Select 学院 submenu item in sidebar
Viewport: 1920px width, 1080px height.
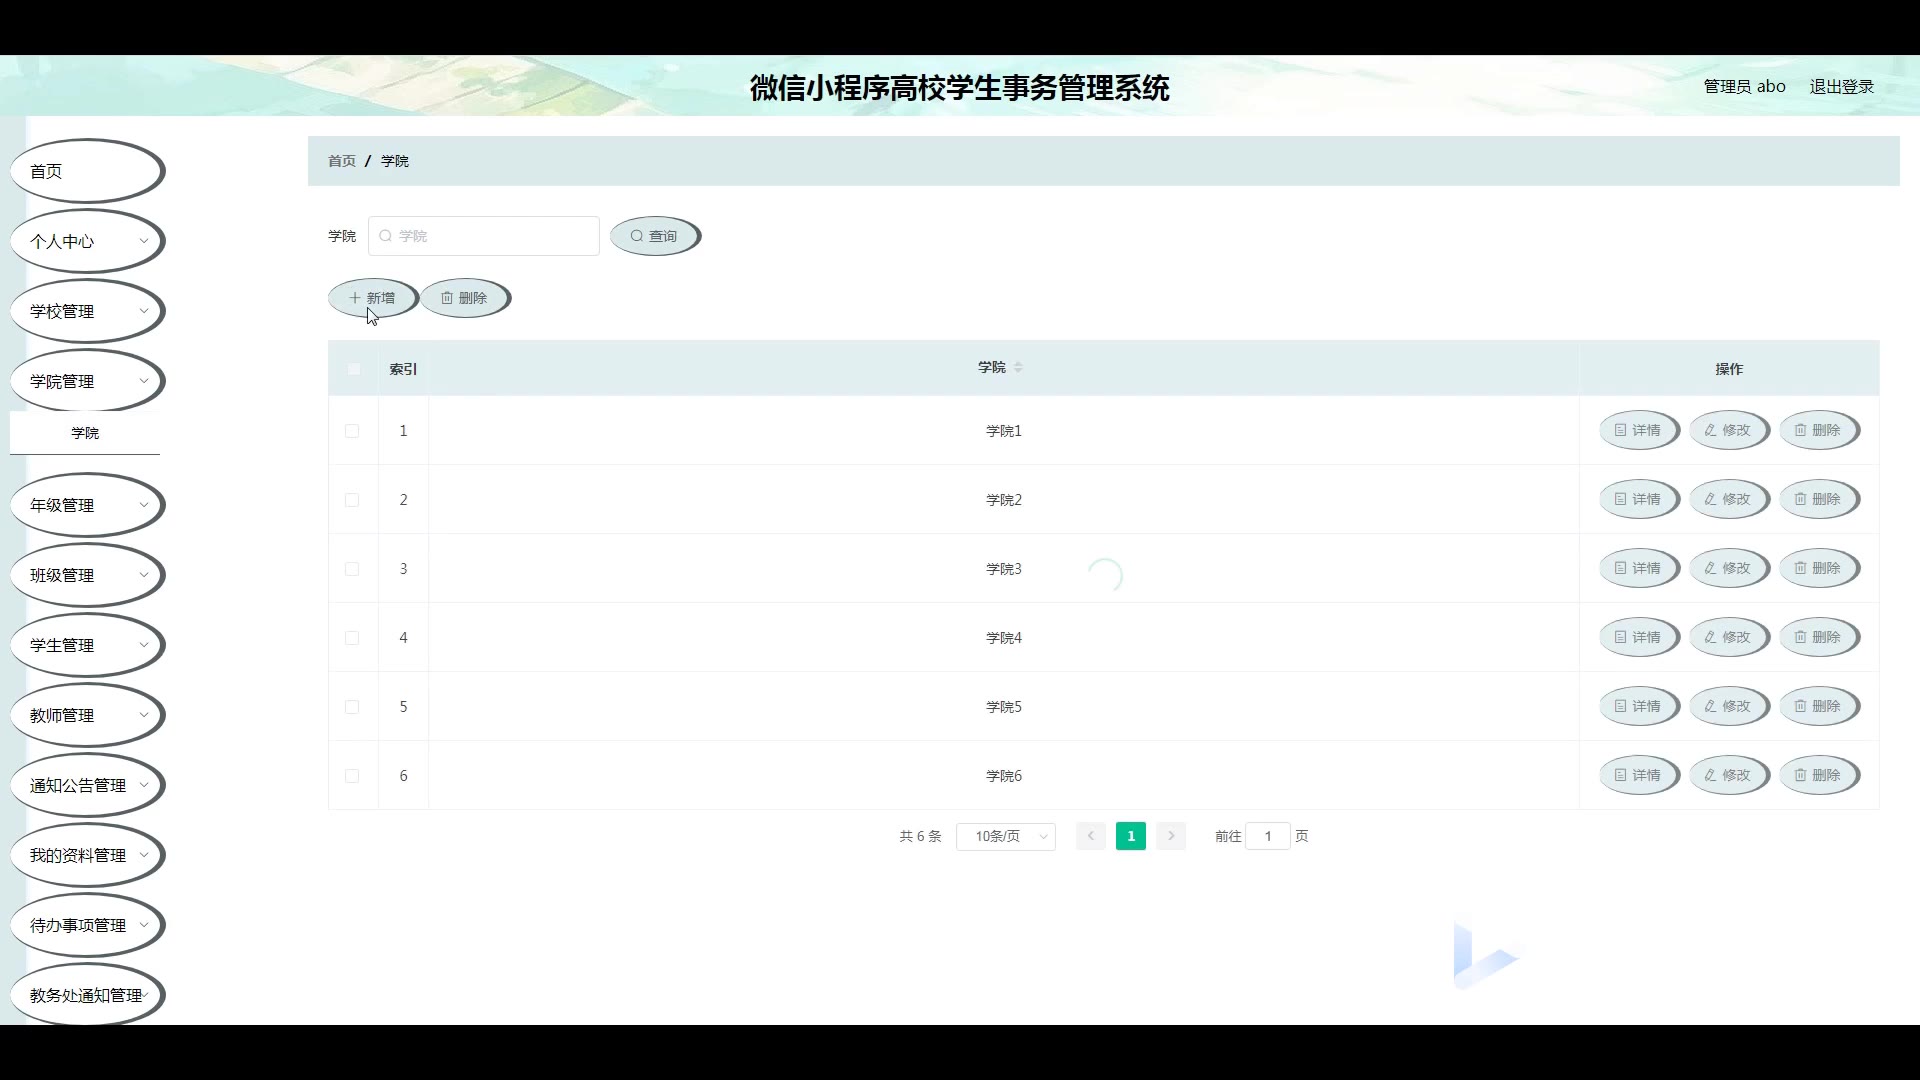tap(85, 433)
